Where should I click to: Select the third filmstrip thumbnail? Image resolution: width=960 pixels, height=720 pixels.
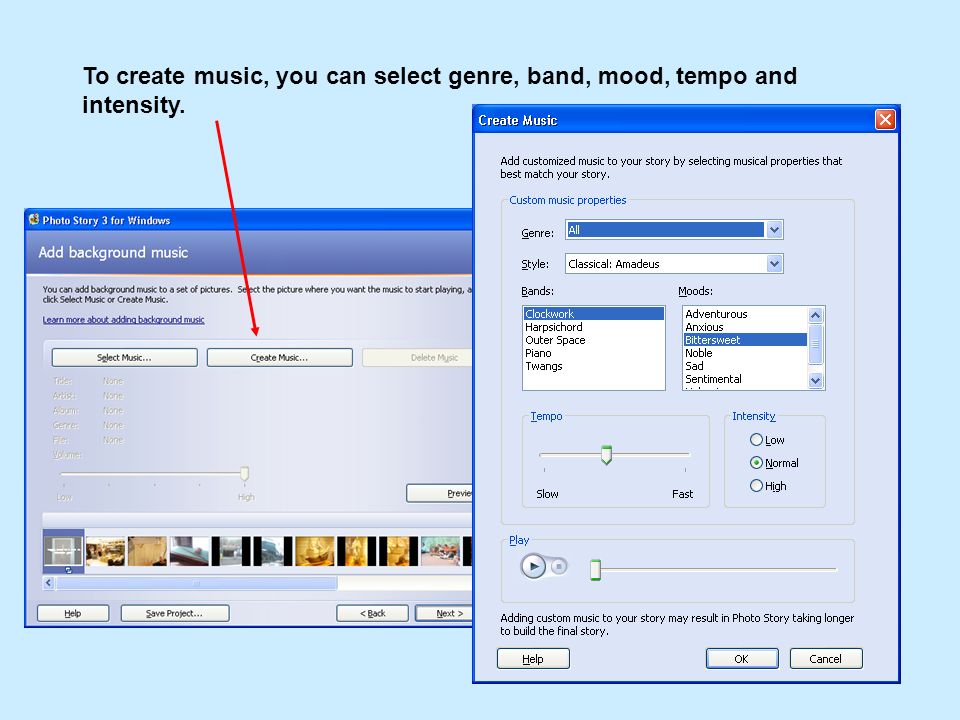pyautogui.click(x=147, y=551)
